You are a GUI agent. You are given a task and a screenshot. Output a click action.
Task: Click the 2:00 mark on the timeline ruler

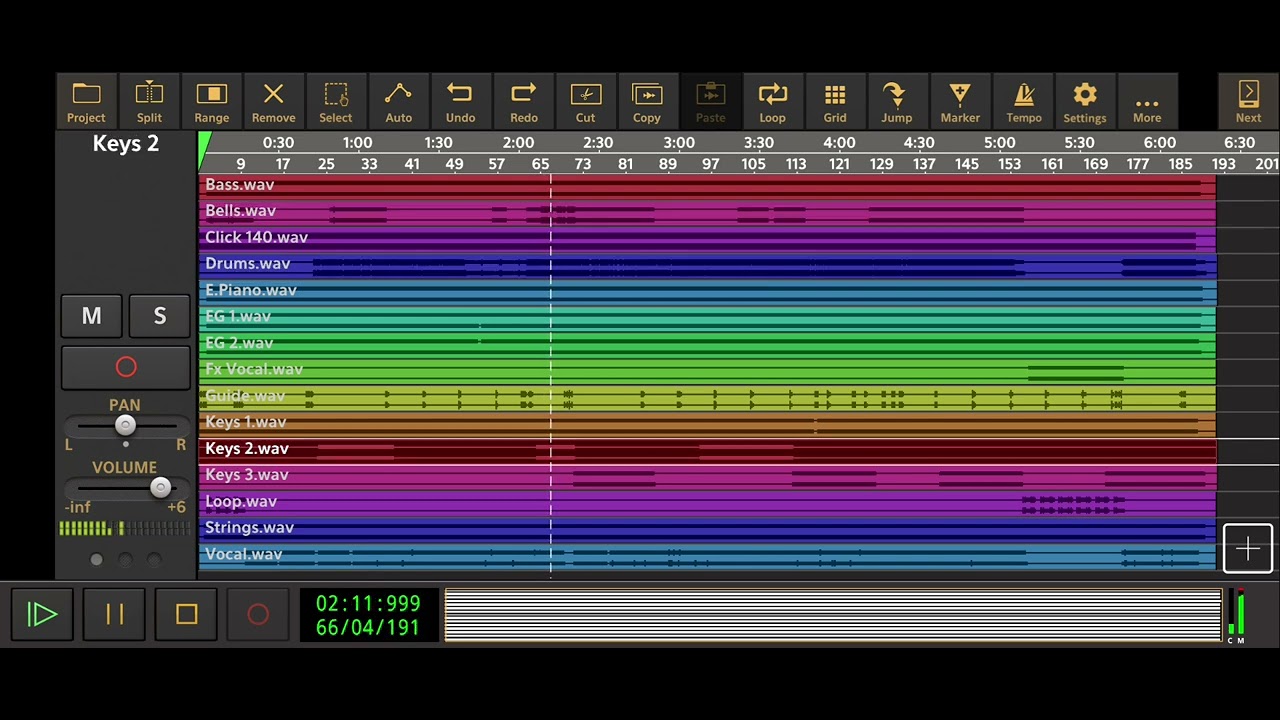pyautogui.click(x=518, y=143)
